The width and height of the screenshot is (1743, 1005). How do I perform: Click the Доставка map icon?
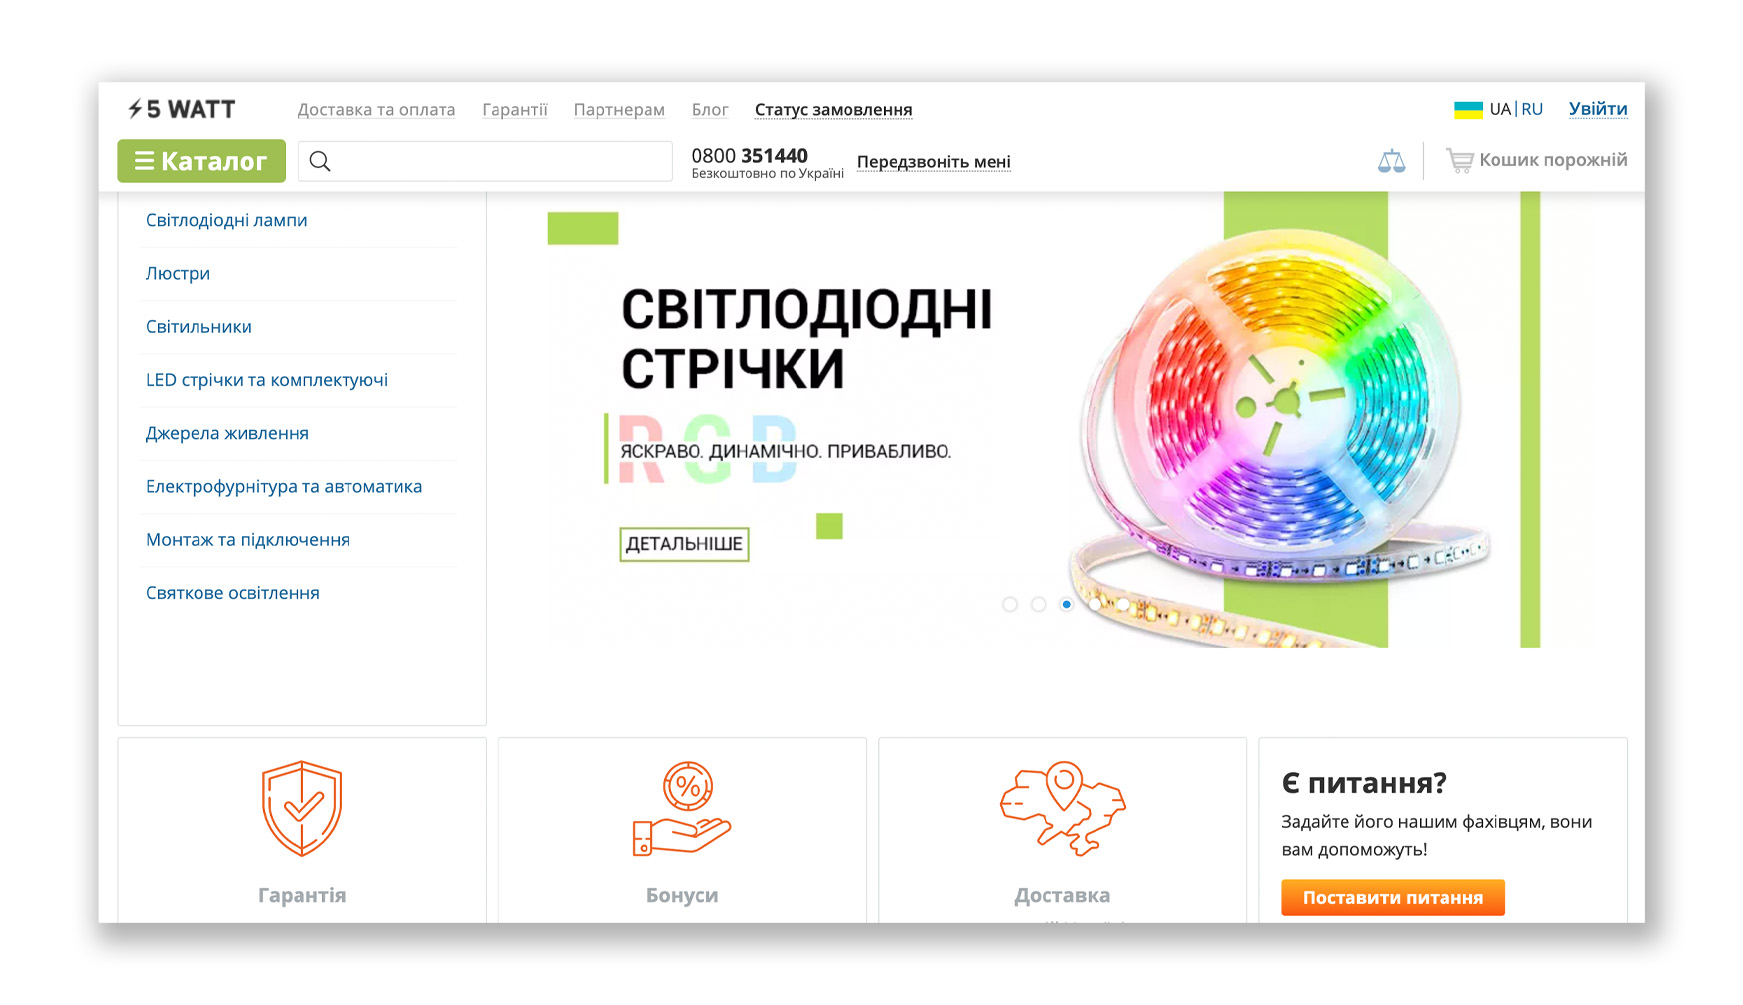coord(1062,808)
